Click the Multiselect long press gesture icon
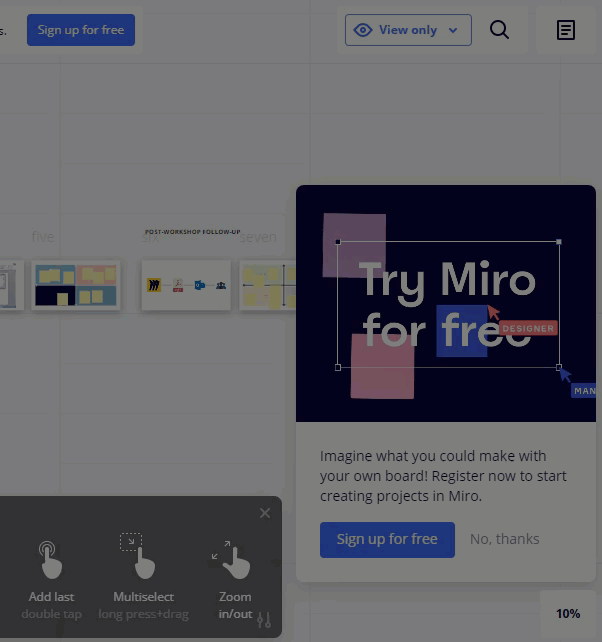 pyautogui.click(x=138, y=556)
